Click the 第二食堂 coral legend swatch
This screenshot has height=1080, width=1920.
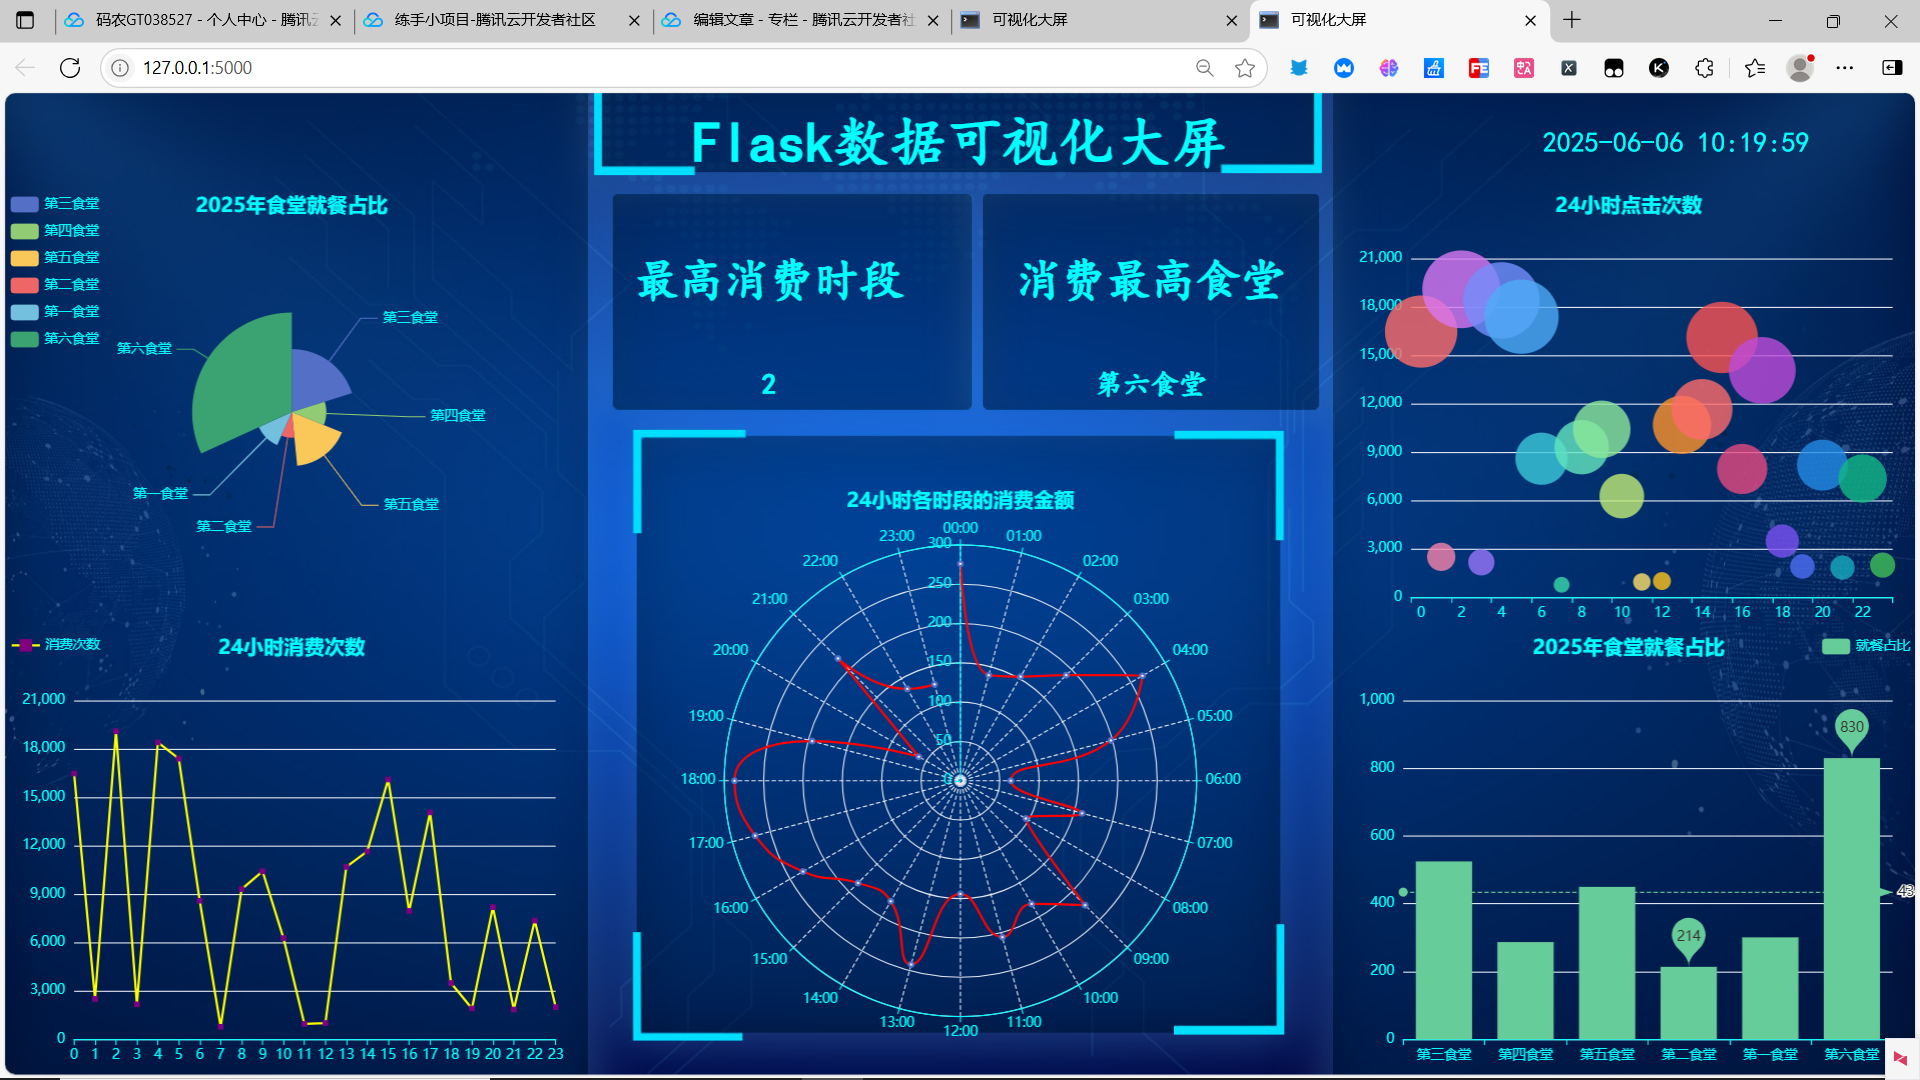click(x=25, y=285)
